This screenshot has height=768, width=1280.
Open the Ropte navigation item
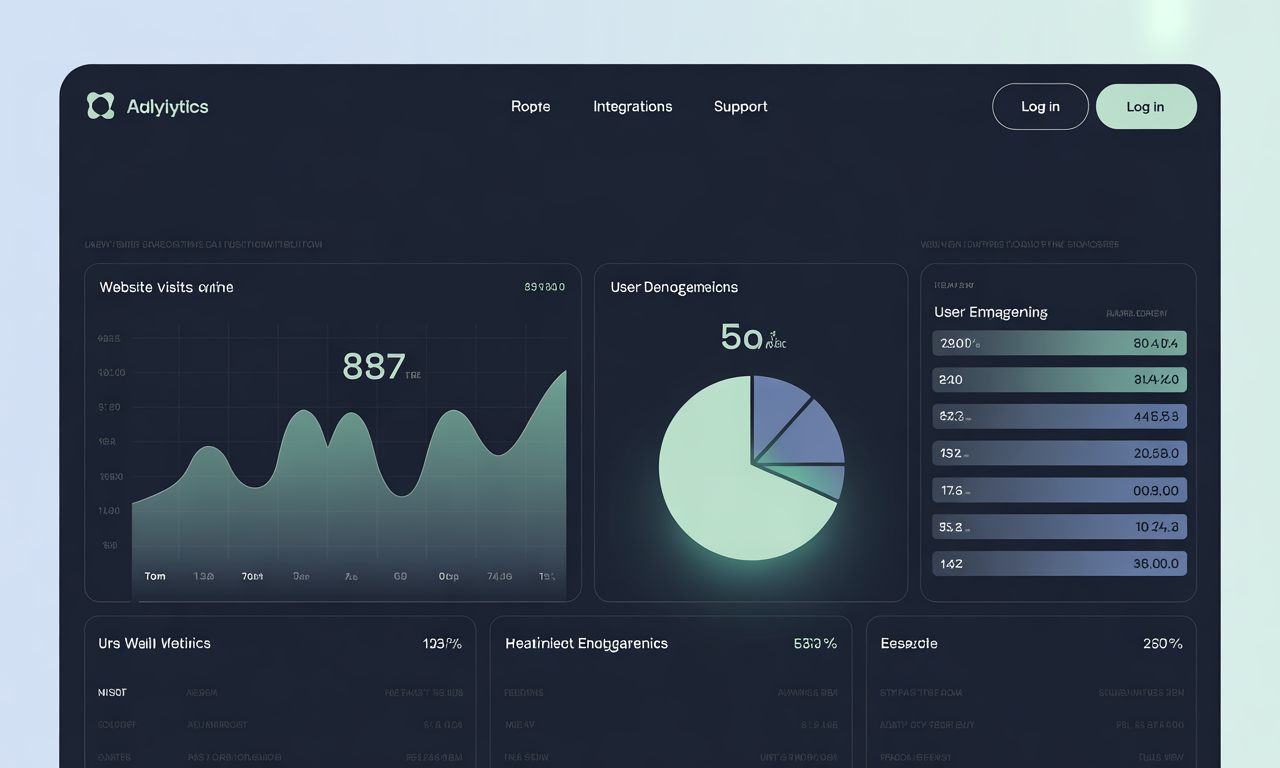tap(531, 106)
